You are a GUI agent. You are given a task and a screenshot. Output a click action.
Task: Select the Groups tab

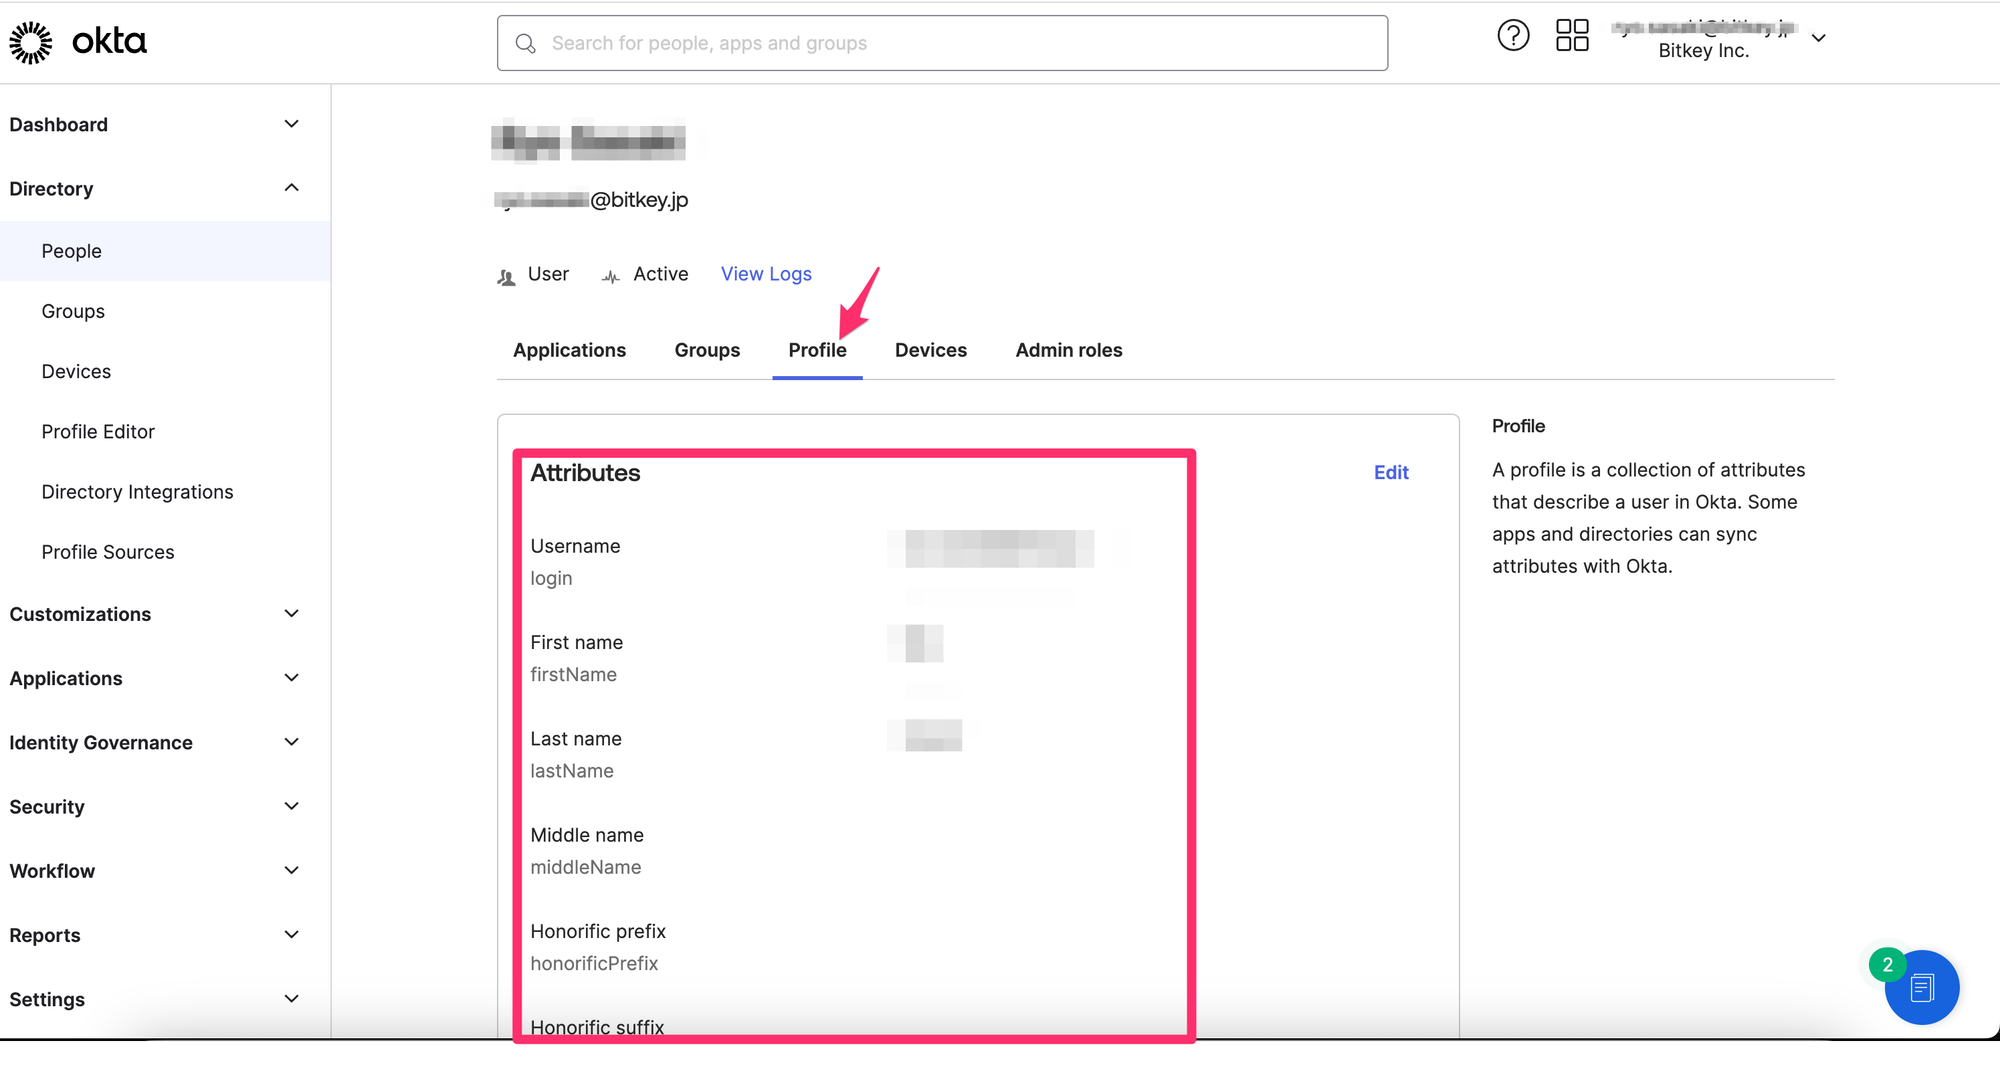click(x=707, y=350)
